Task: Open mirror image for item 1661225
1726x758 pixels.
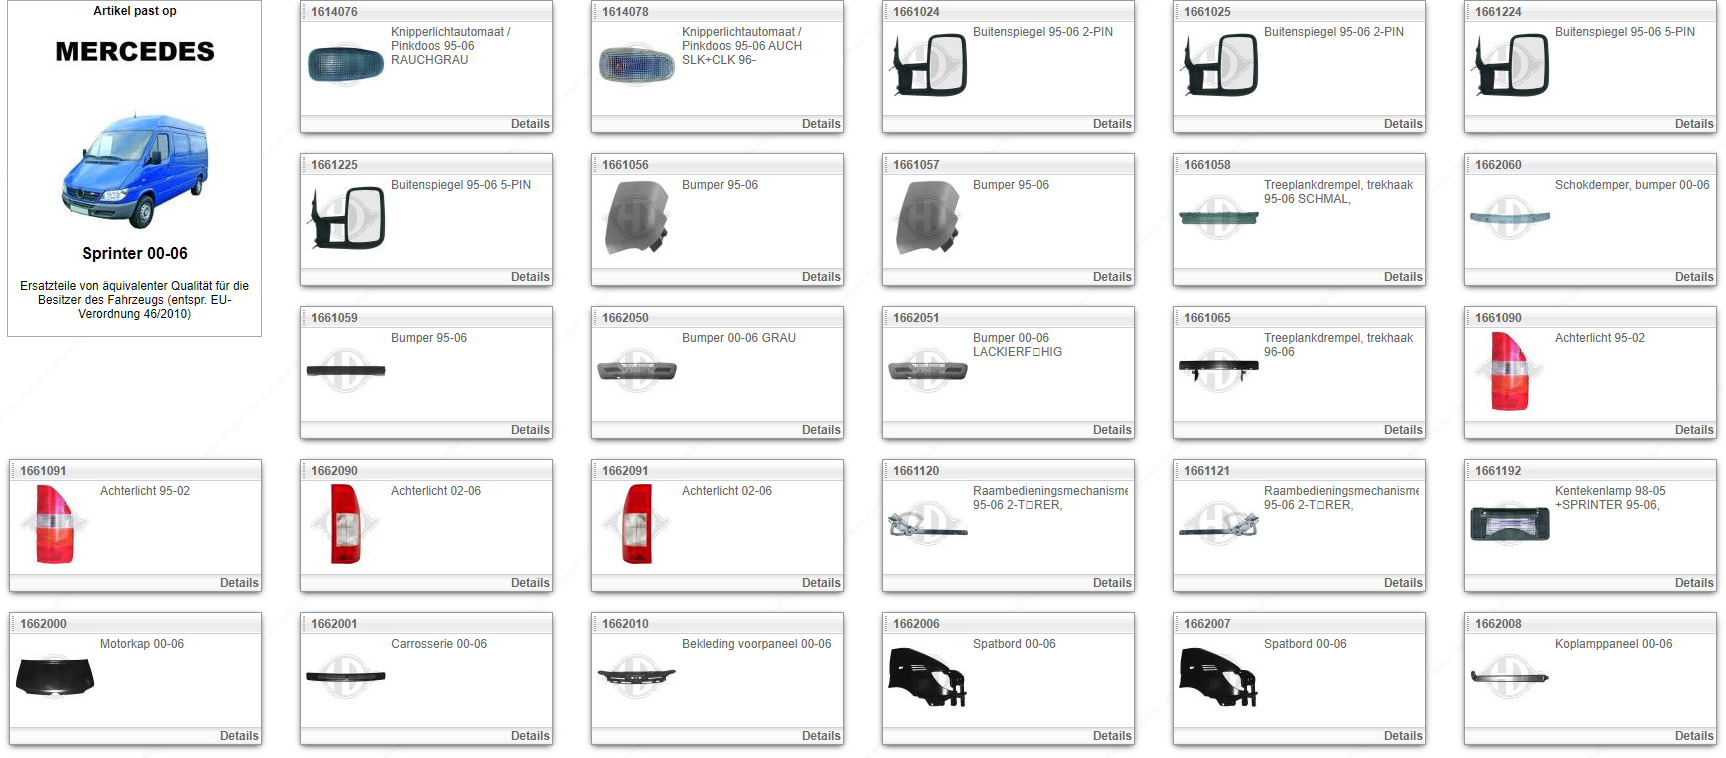Action: (x=346, y=218)
